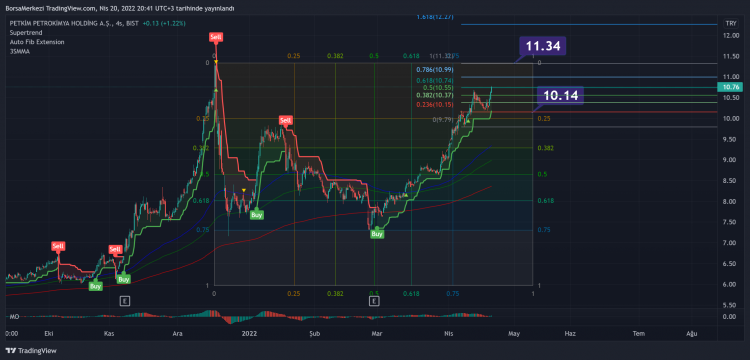Image resolution: width=750 pixels, height=360 pixels.
Task: Click the 12.00 price axis label
Action: click(730, 36)
